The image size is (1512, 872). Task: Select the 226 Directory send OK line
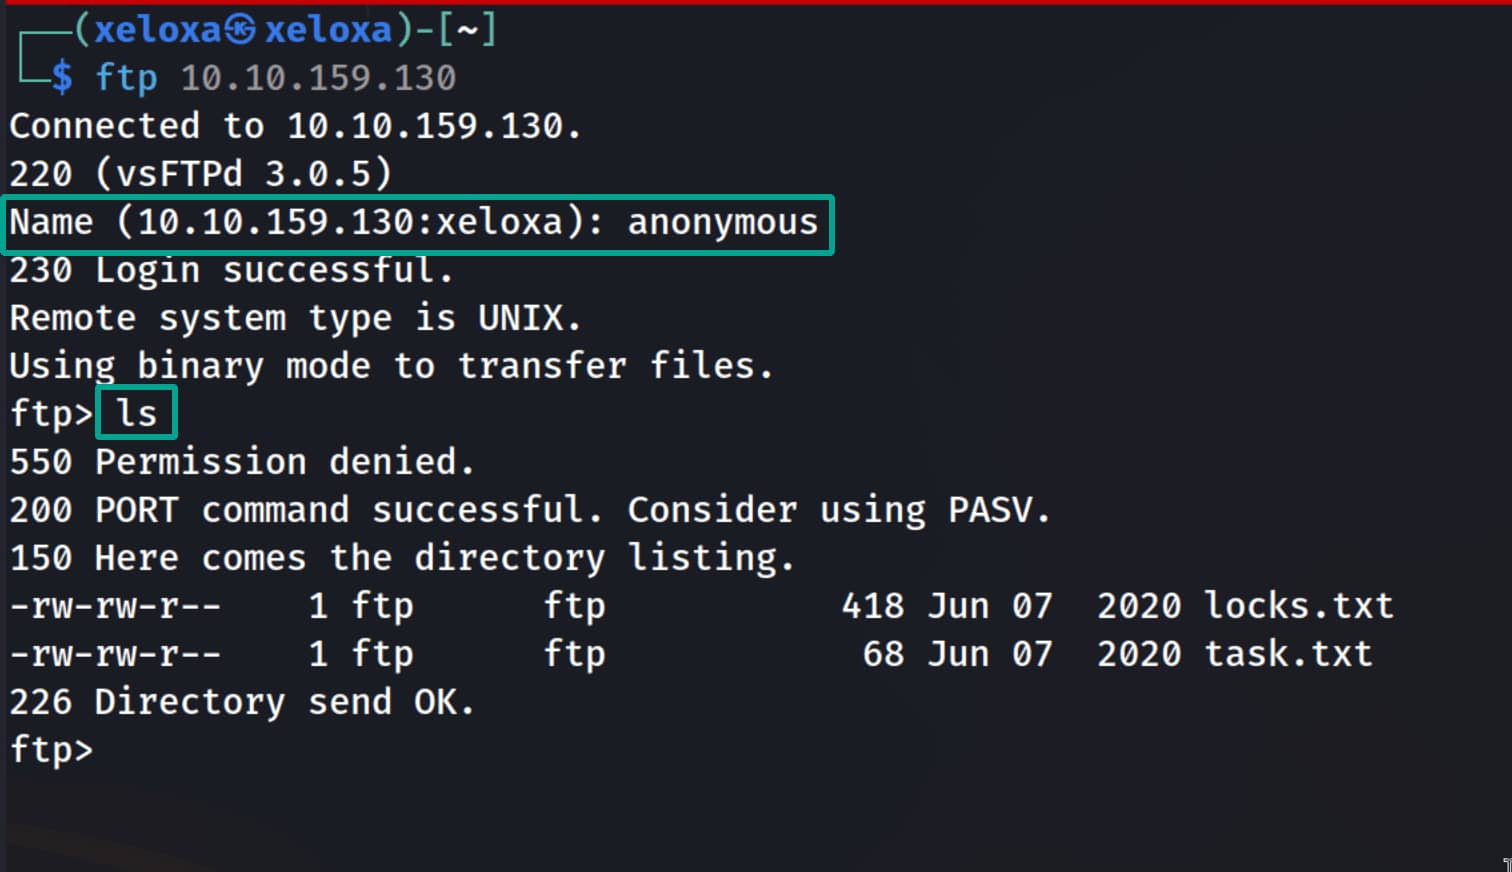[x=241, y=702]
